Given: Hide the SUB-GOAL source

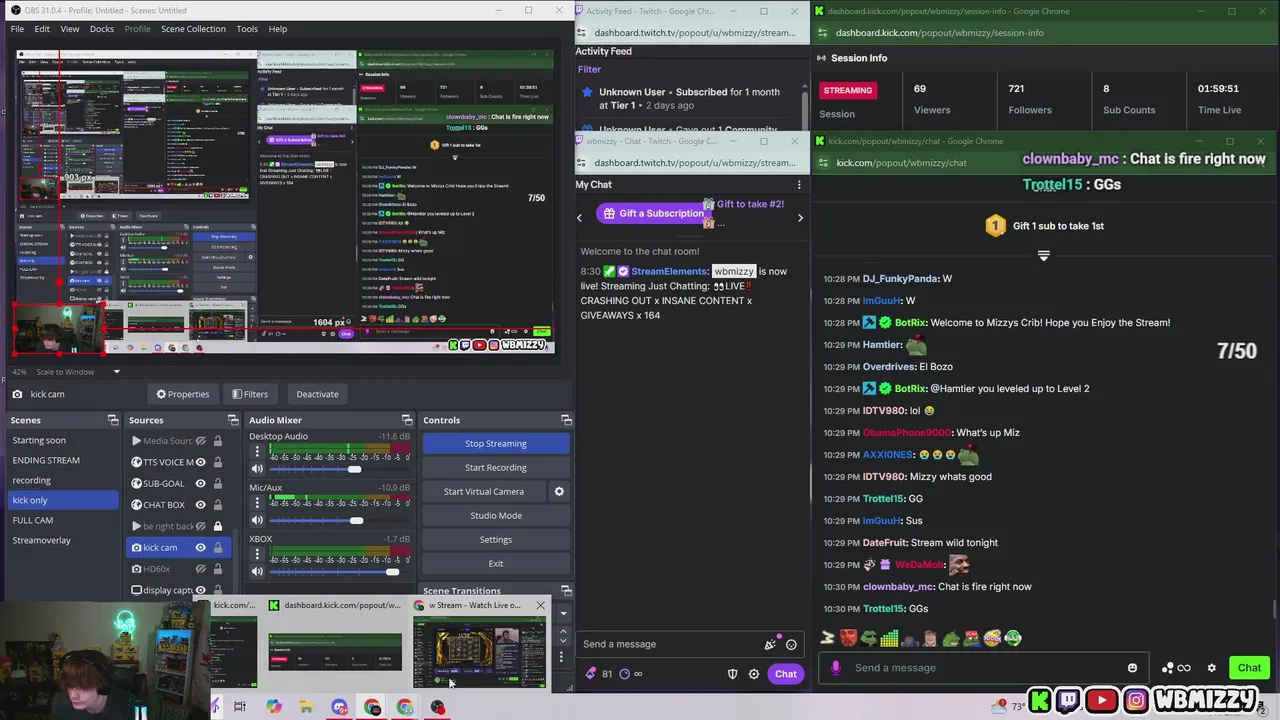Looking at the screenshot, I should tap(200, 484).
